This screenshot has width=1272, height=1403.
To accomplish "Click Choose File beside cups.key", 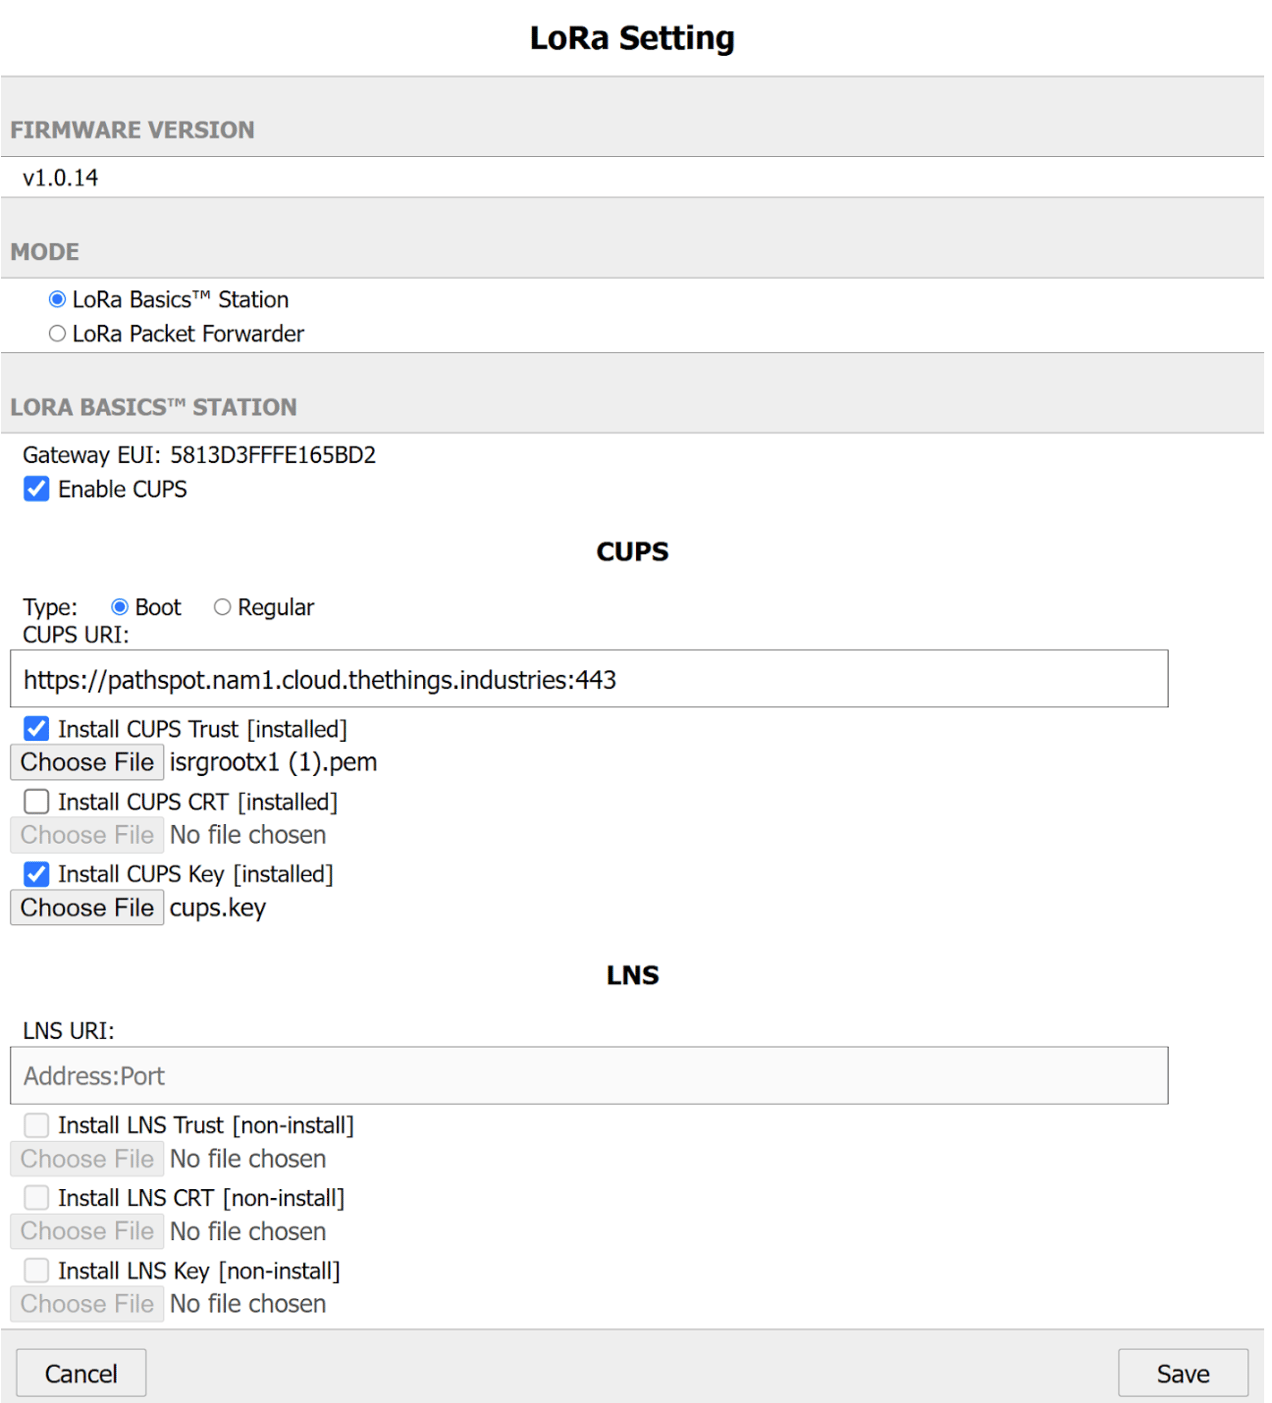I will (x=86, y=907).
